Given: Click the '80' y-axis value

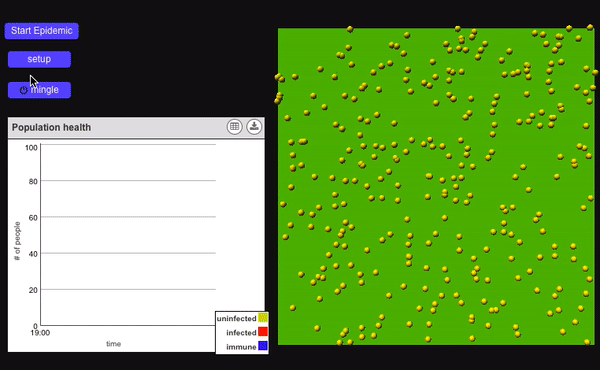Looking at the screenshot, I should [33, 181].
